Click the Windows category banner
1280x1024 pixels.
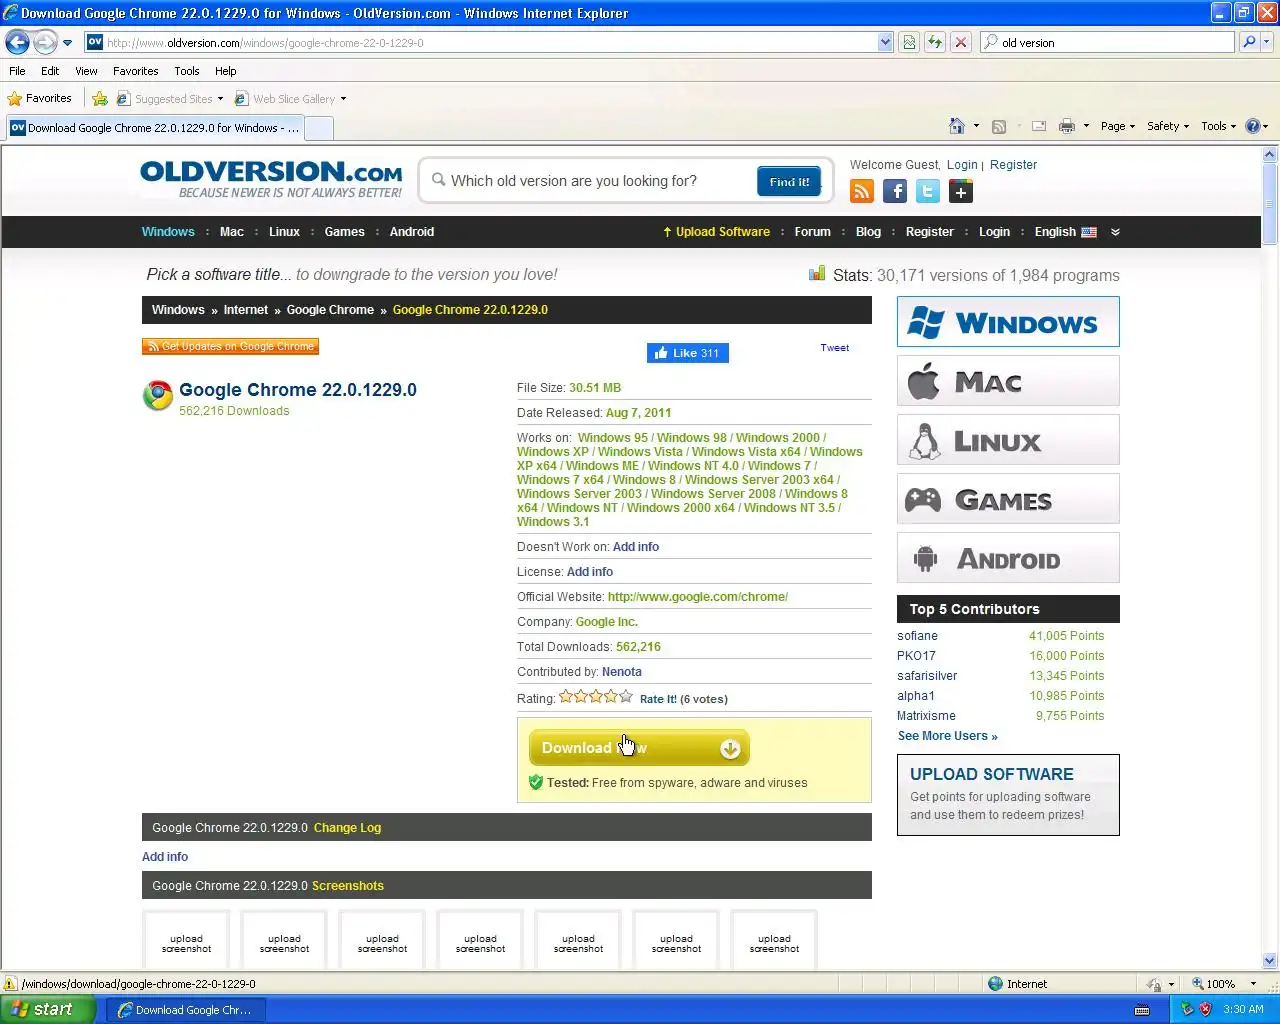pyautogui.click(x=1008, y=322)
